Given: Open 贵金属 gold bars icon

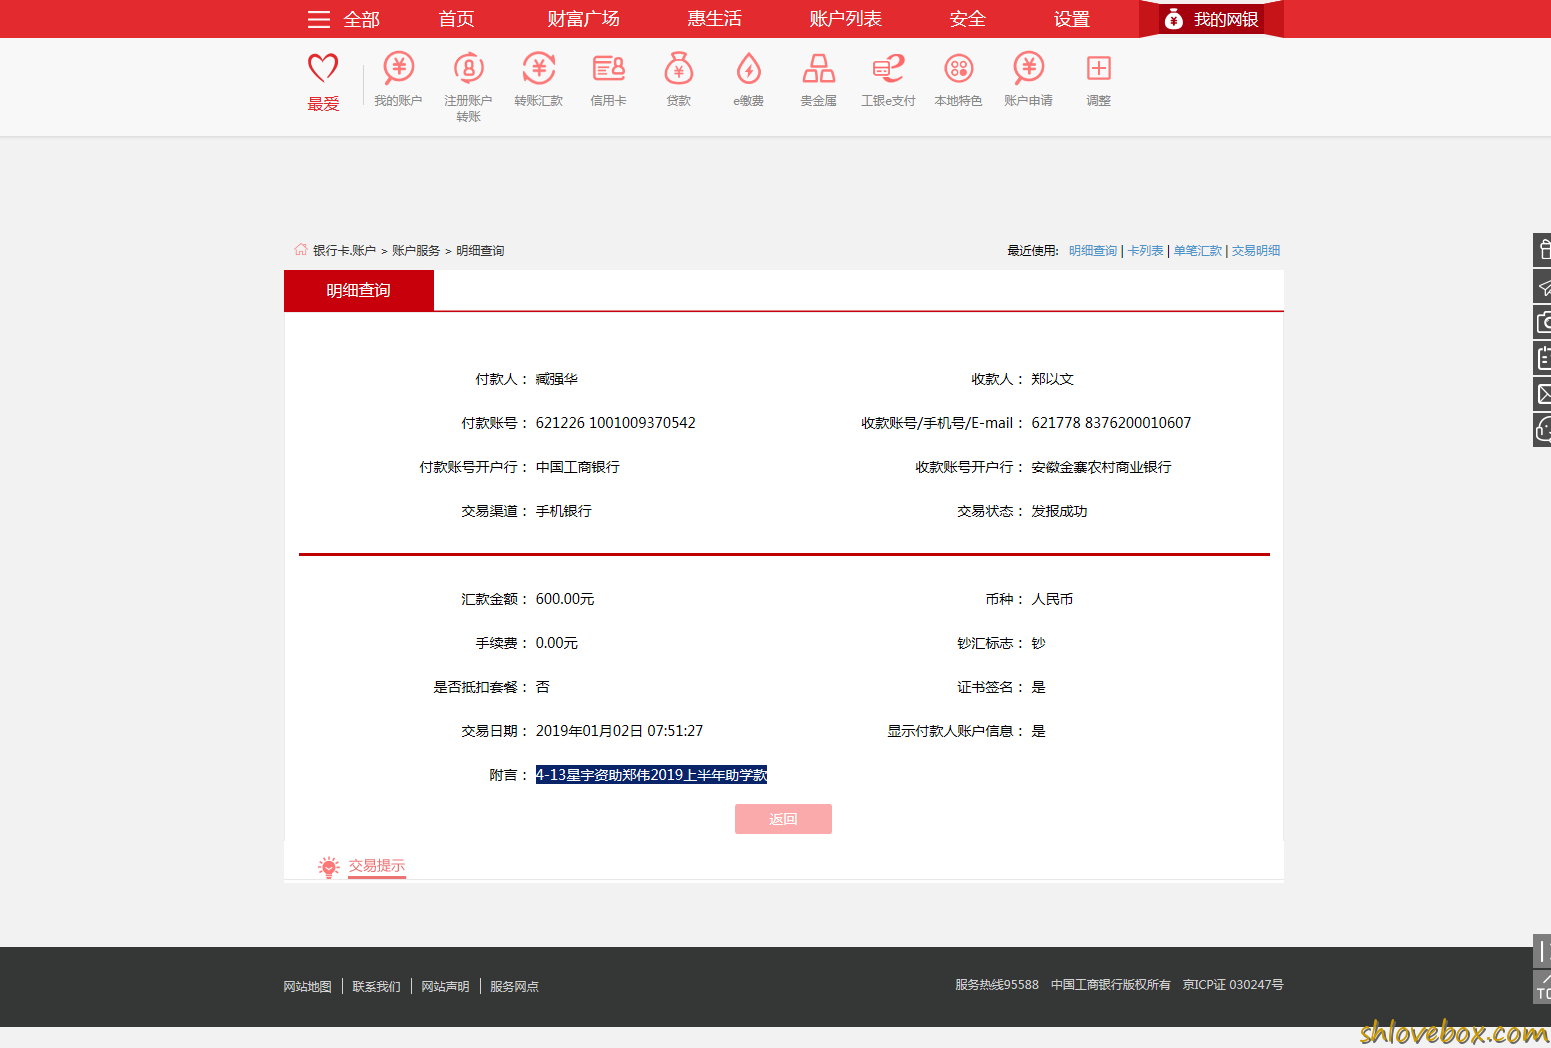Looking at the screenshot, I should [819, 68].
